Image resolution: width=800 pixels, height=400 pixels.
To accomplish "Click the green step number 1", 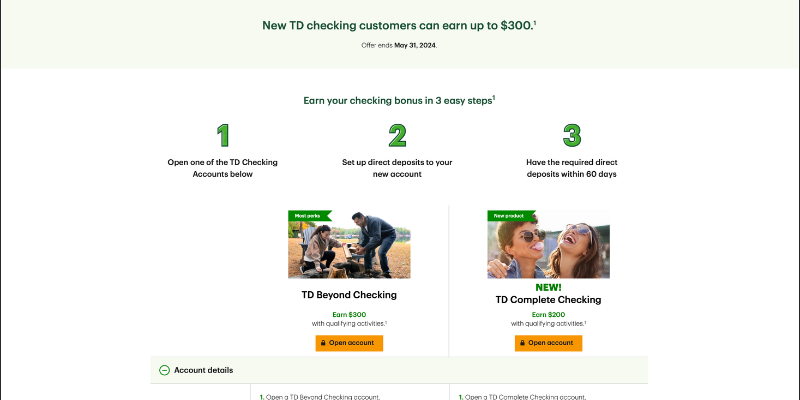I will coord(223,136).
